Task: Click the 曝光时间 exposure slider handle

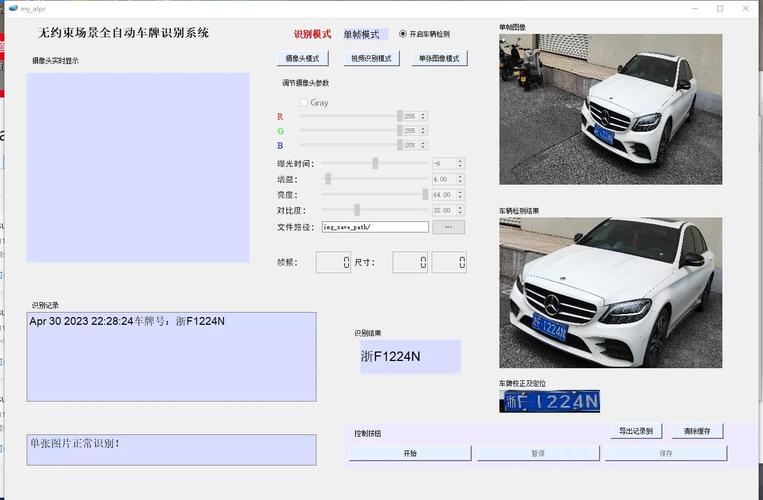Action: [x=375, y=163]
